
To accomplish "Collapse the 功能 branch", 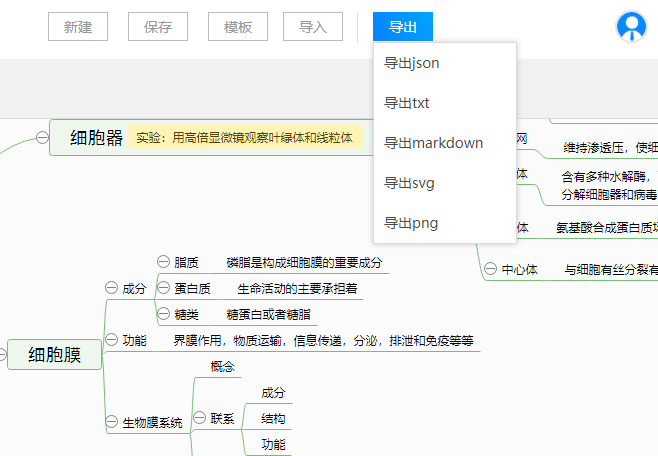I will pos(112,340).
